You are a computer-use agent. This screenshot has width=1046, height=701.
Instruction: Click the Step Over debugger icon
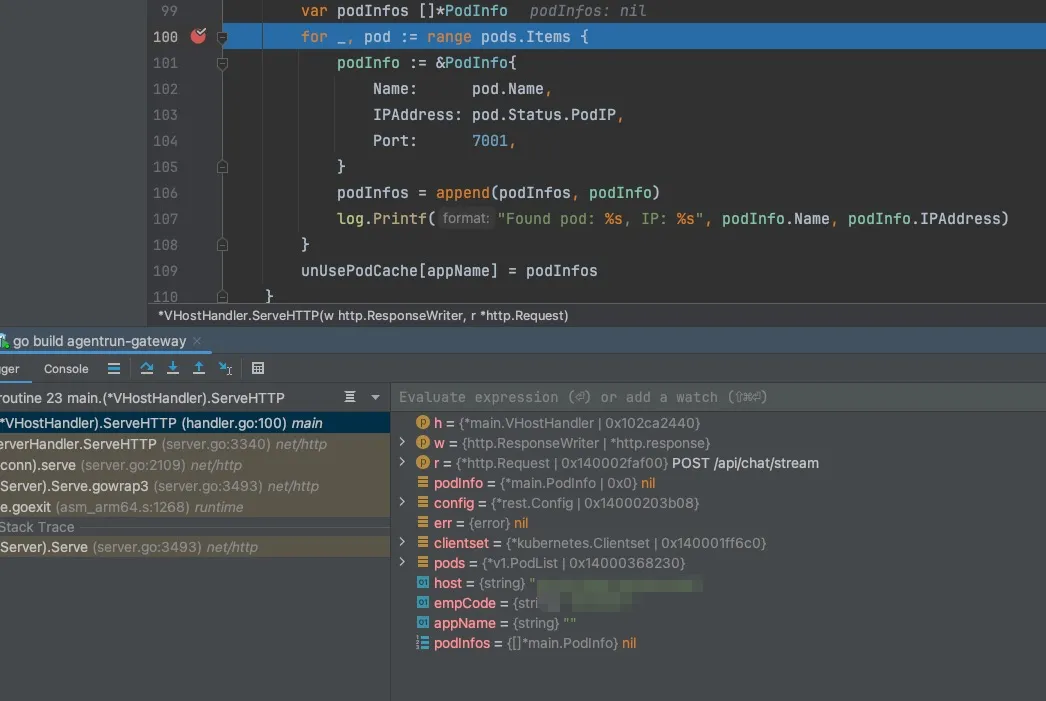[147, 369]
